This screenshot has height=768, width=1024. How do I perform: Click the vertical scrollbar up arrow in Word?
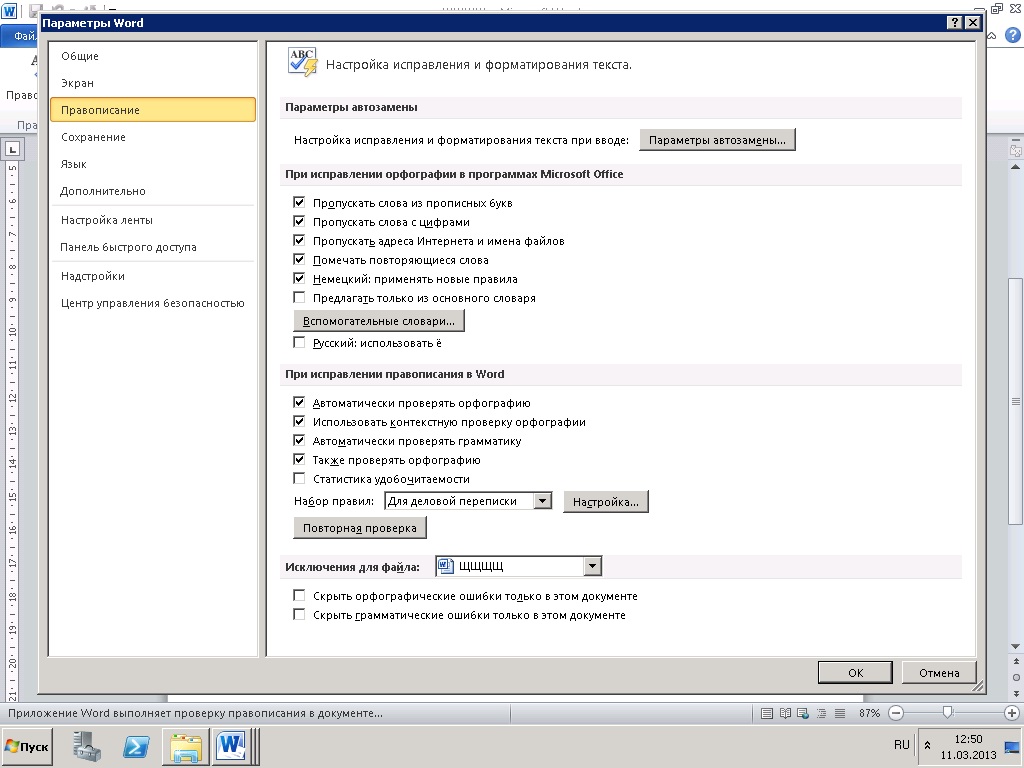point(1016,167)
